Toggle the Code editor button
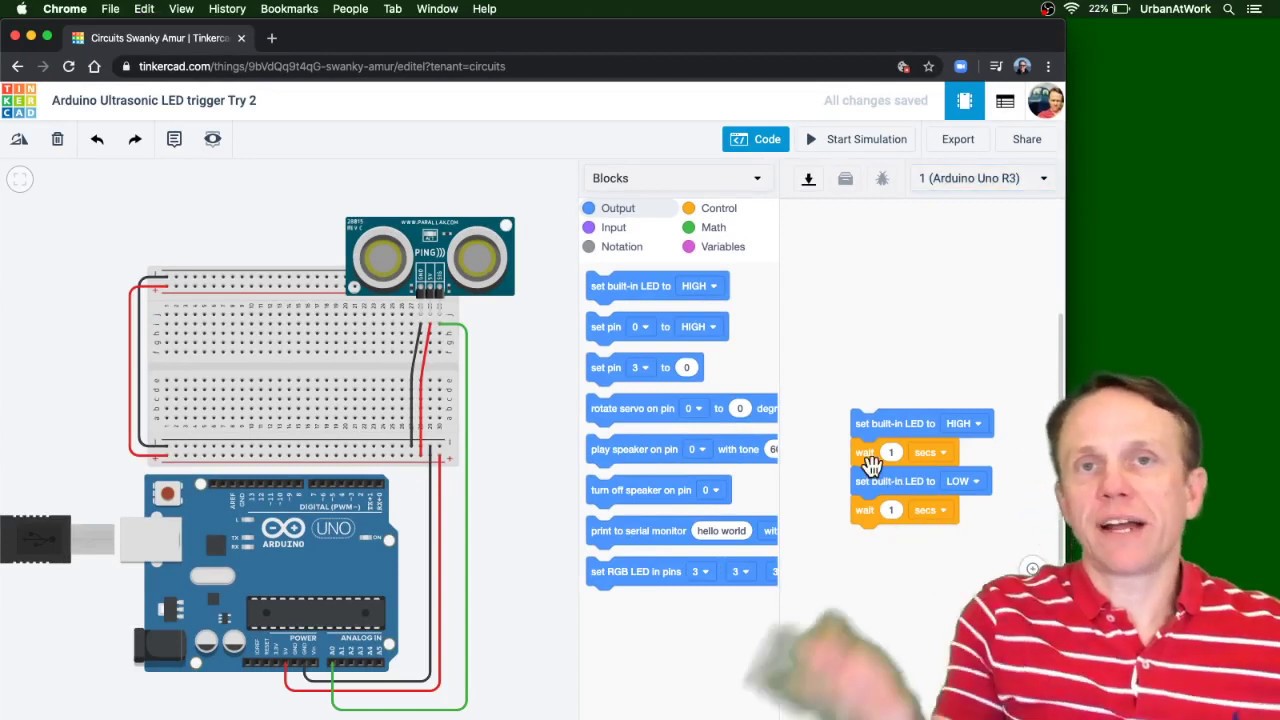 tap(755, 139)
